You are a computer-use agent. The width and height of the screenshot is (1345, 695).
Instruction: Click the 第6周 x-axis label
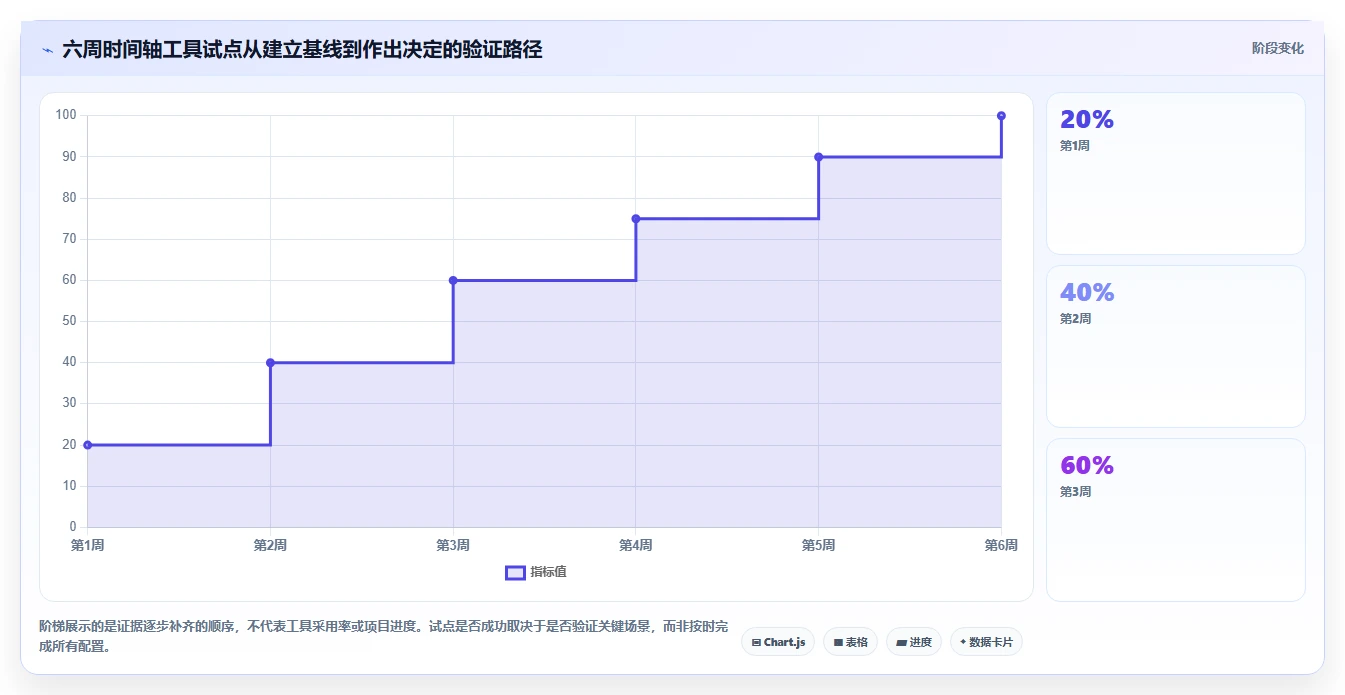[1001, 546]
